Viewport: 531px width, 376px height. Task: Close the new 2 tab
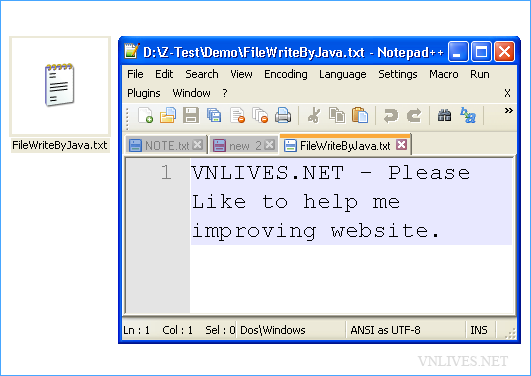[270, 145]
